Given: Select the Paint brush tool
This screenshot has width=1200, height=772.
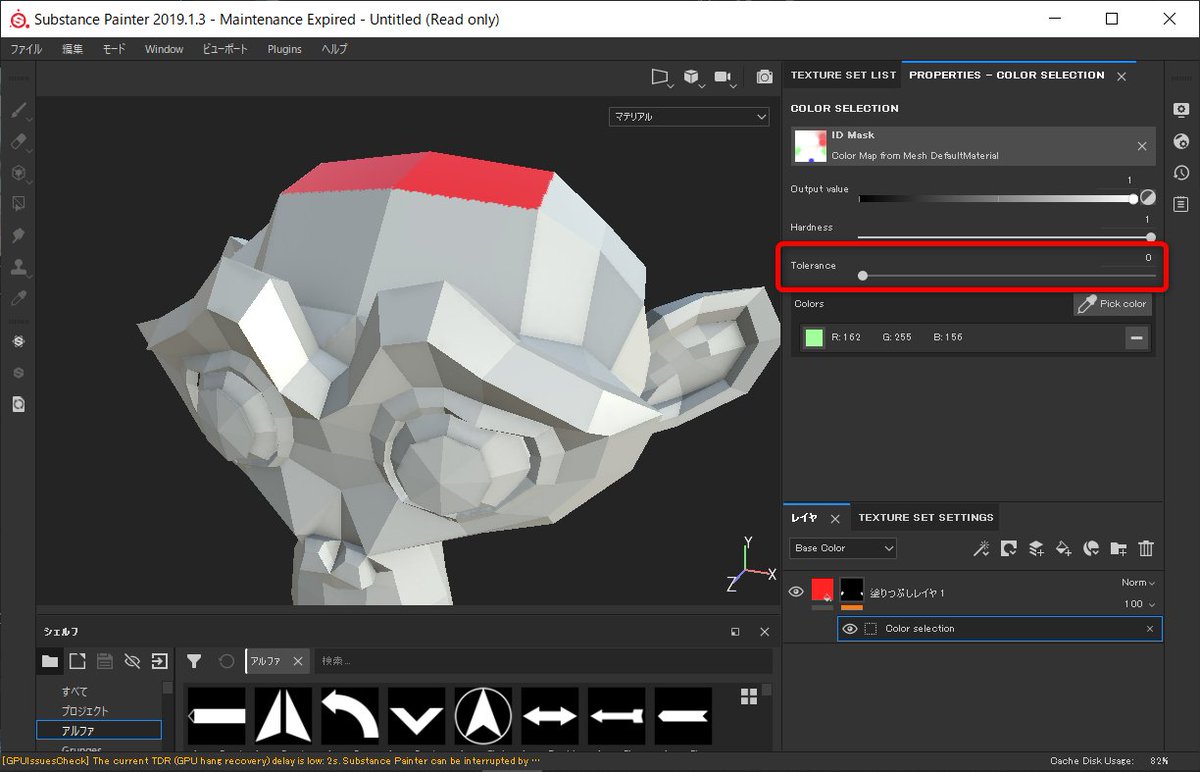Looking at the screenshot, I should pyautogui.click(x=18, y=111).
